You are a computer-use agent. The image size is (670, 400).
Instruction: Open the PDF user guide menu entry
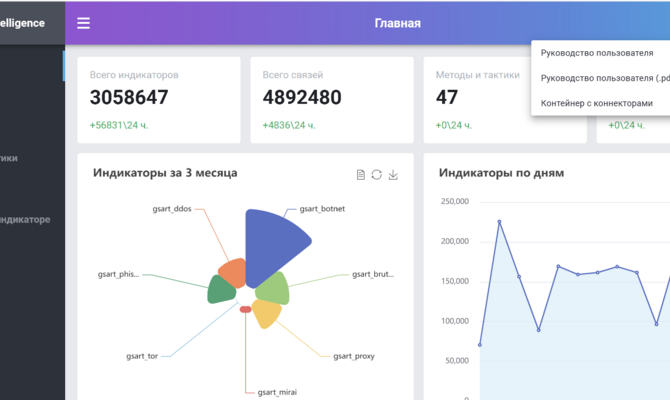tap(600, 78)
